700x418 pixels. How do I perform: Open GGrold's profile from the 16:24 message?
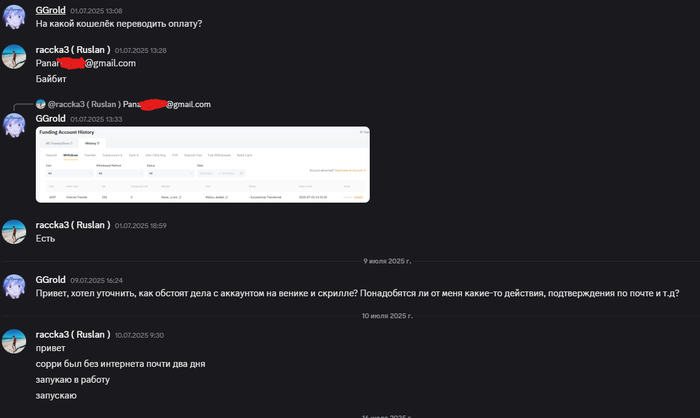(50, 280)
